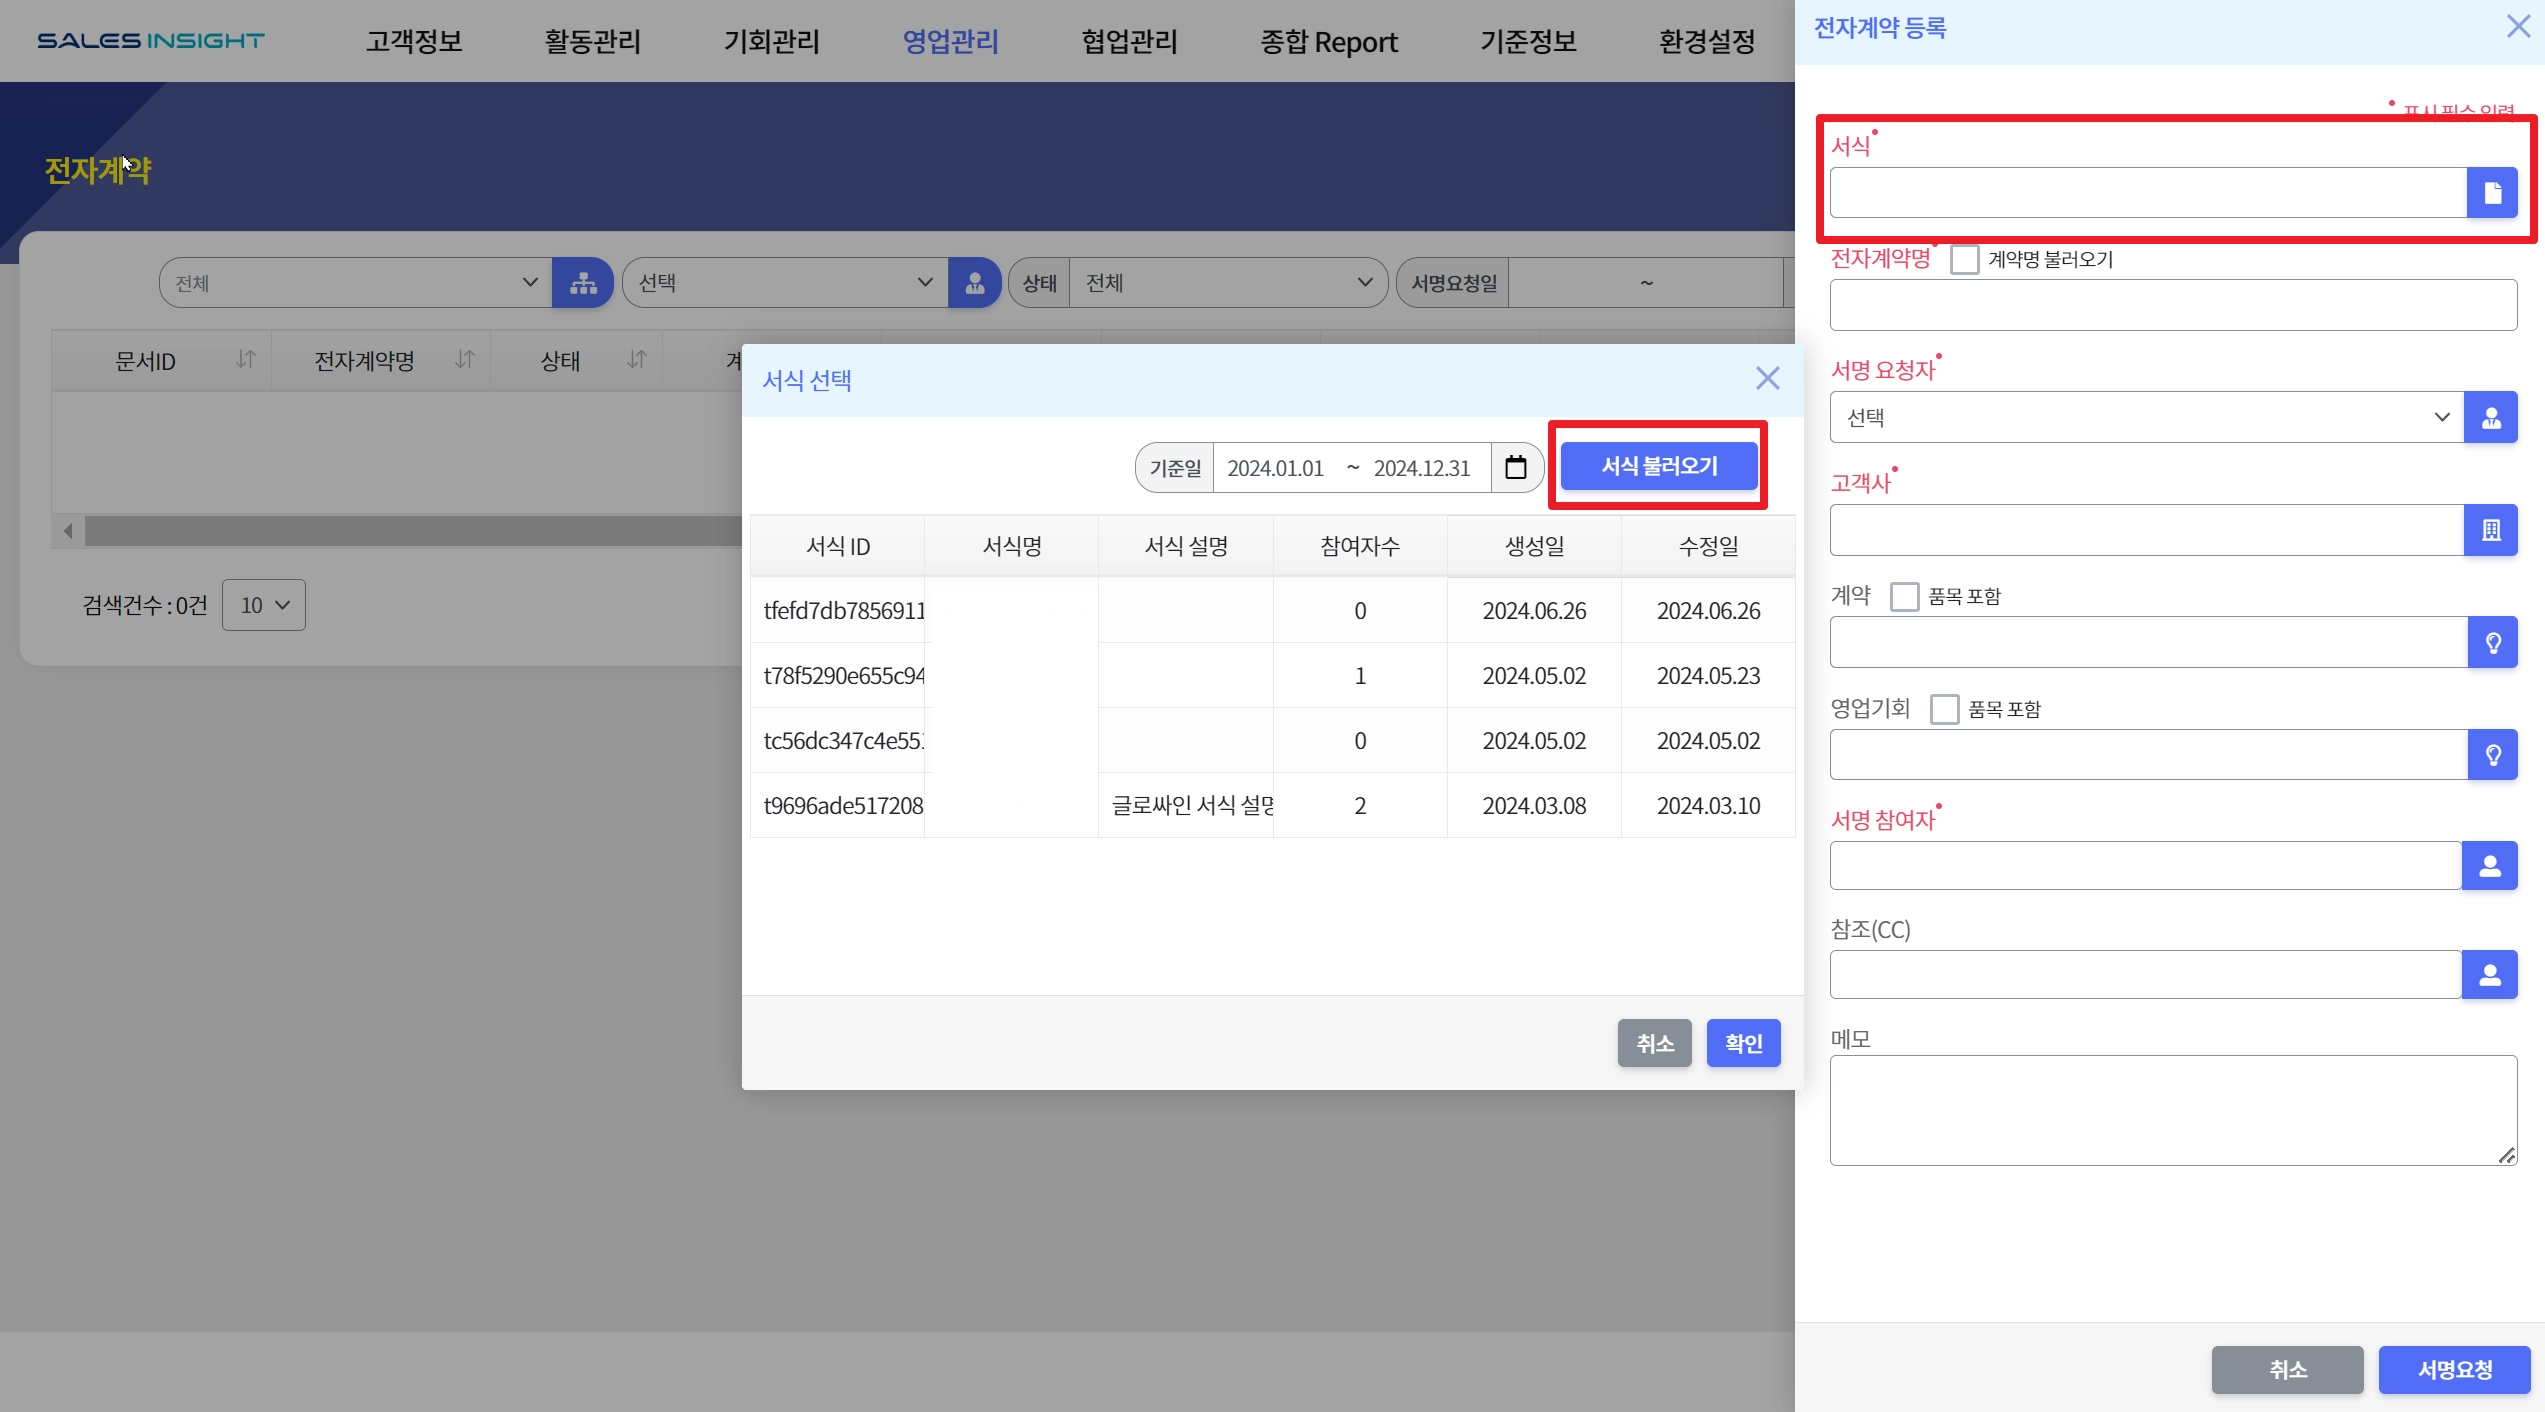This screenshot has width=2545, height=1412.
Task: Click 계약 lightbulb lookup icon
Action: (x=2492, y=642)
